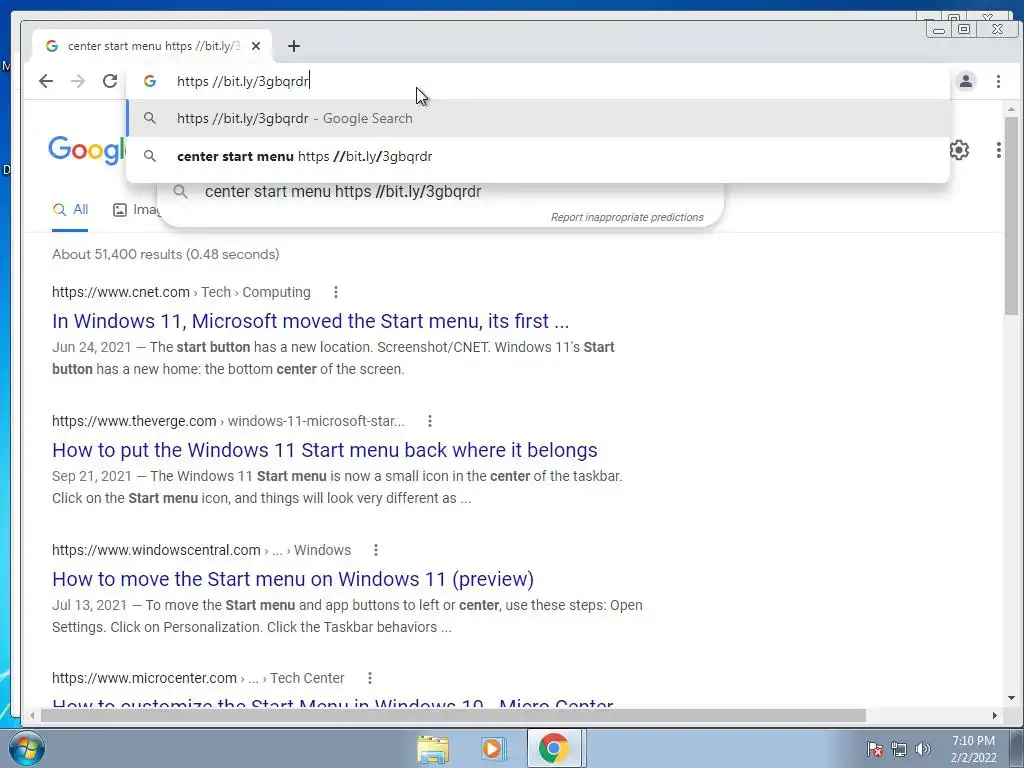Click the scroll right arrow on the horizontal scrollbar
Image resolution: width=1024 pixels, height=768 pixels.
click(x=995, y=716)
